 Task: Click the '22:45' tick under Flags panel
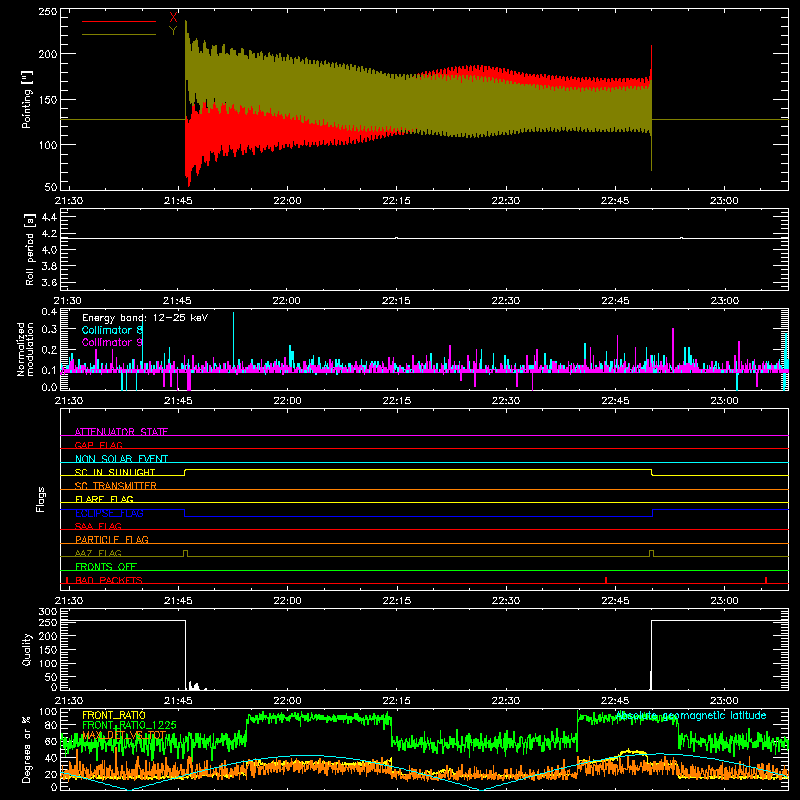[615, 601]
